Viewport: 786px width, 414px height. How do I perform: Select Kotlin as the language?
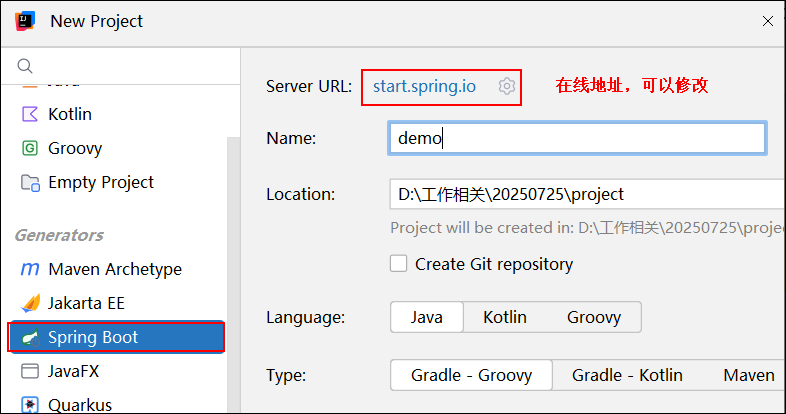[505, 317]
